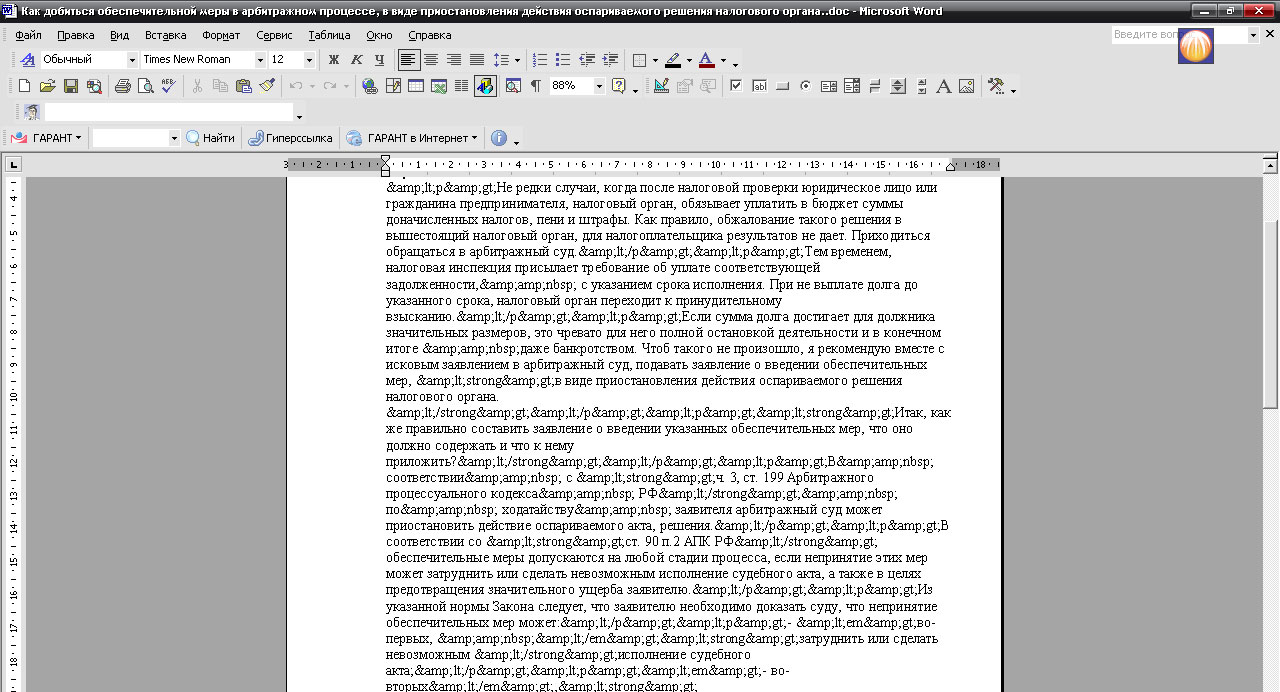
Task: Activate the Format Painter brush
Action: coord(266,86)
